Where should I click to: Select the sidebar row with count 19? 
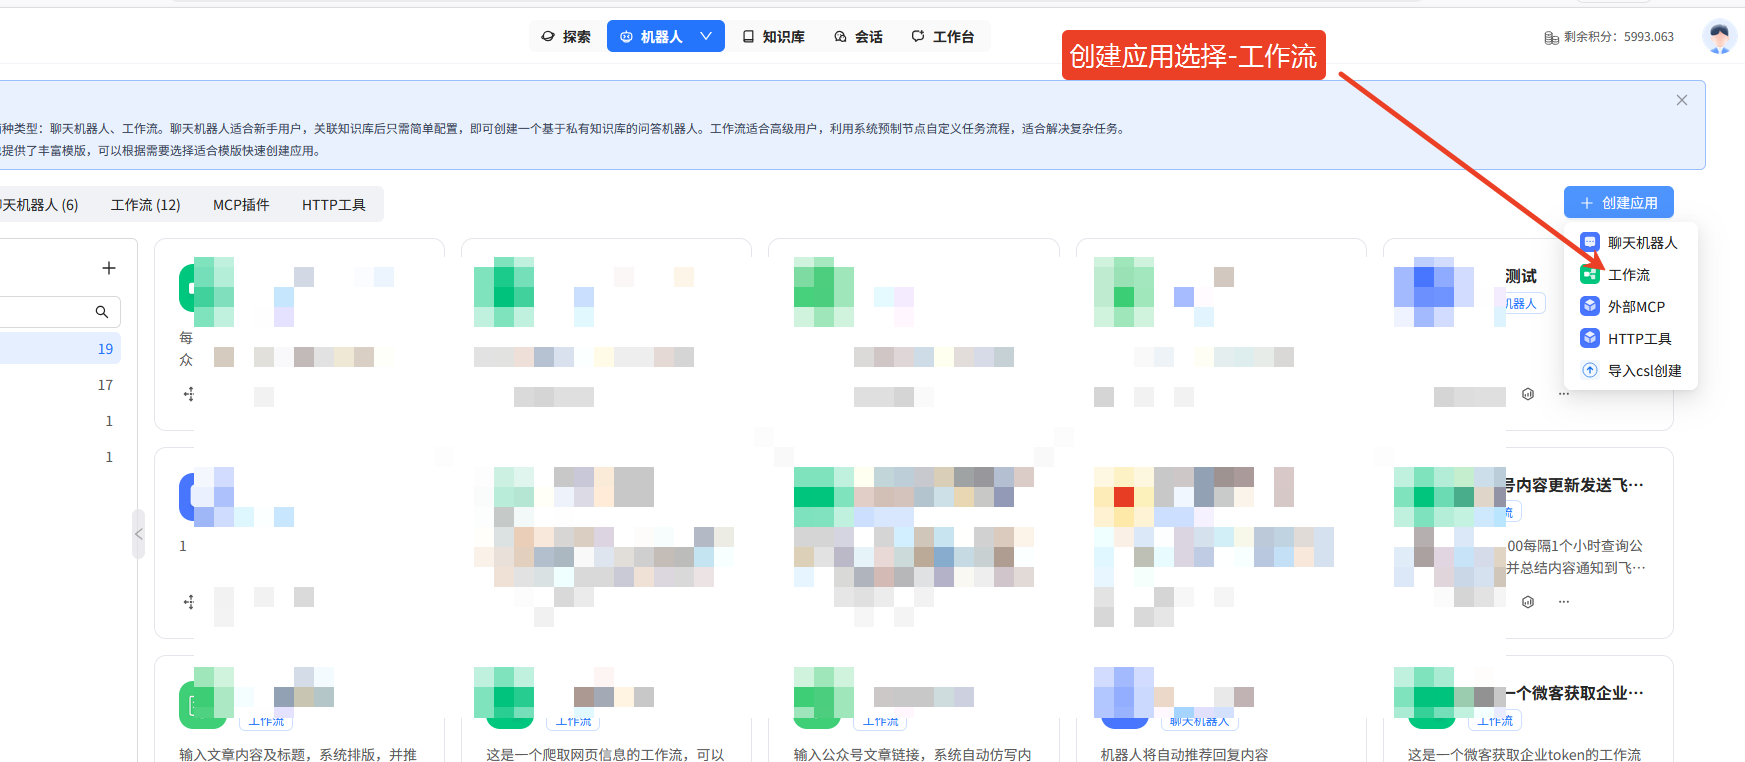[x=60, y=349]
